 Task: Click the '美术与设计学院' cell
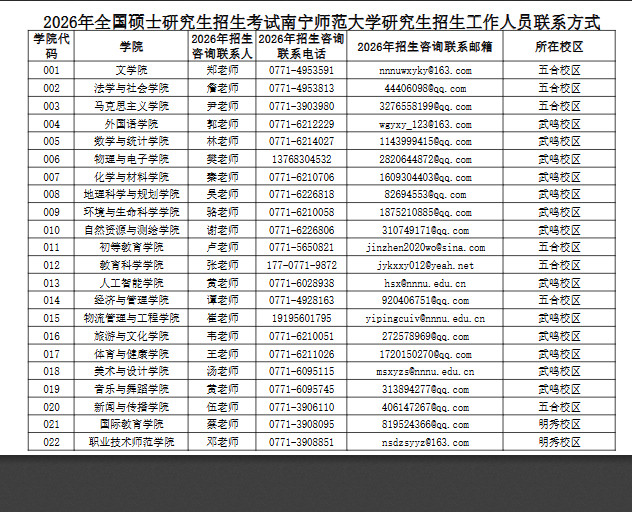[x=131, y=371]
